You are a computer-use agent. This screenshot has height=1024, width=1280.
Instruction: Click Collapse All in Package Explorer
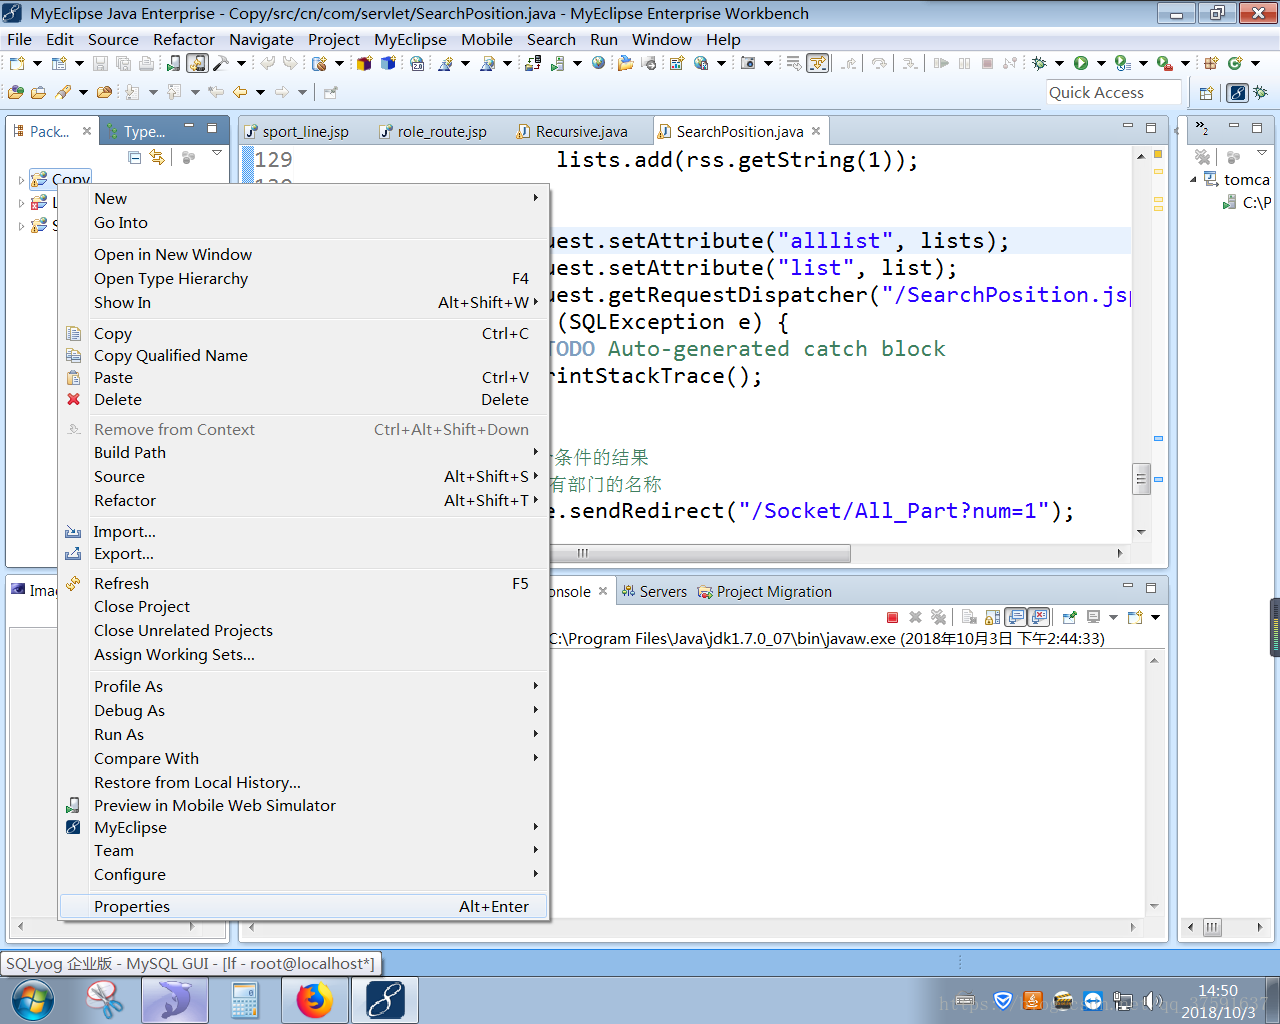(135, 157)
